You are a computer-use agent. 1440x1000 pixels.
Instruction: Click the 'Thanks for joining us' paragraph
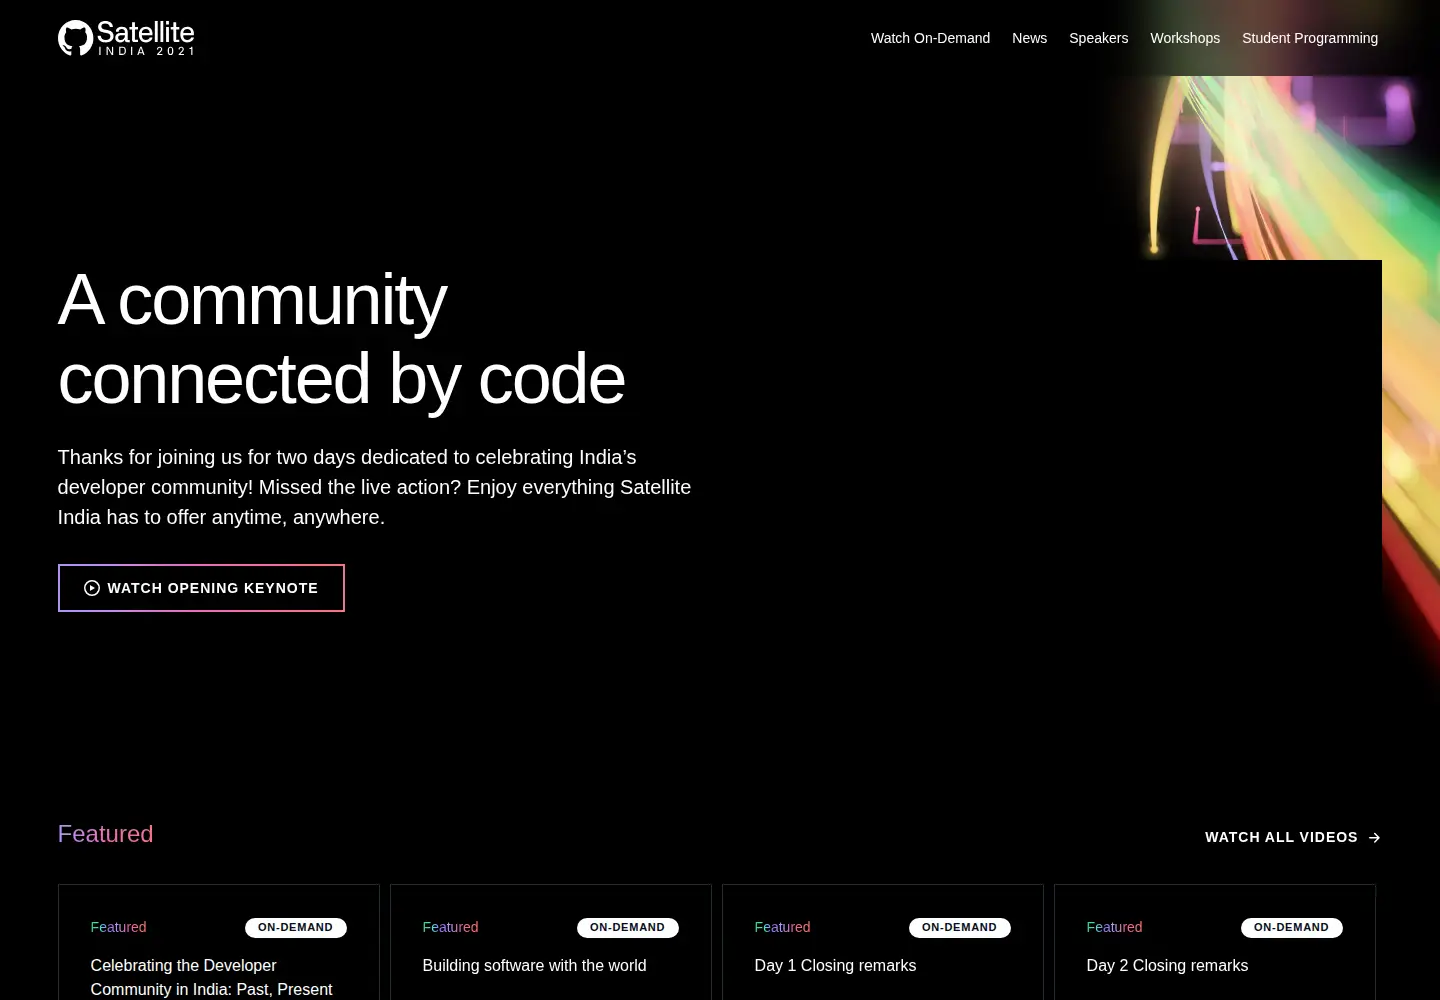374,487
